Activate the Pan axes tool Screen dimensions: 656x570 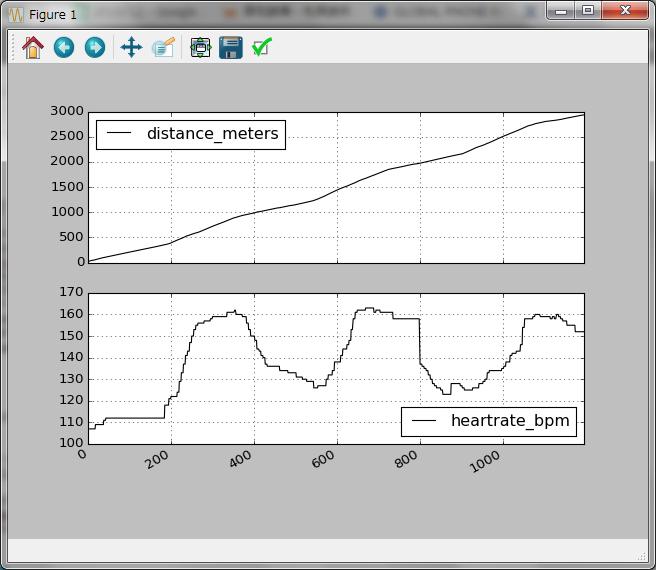tap(131, 47)
